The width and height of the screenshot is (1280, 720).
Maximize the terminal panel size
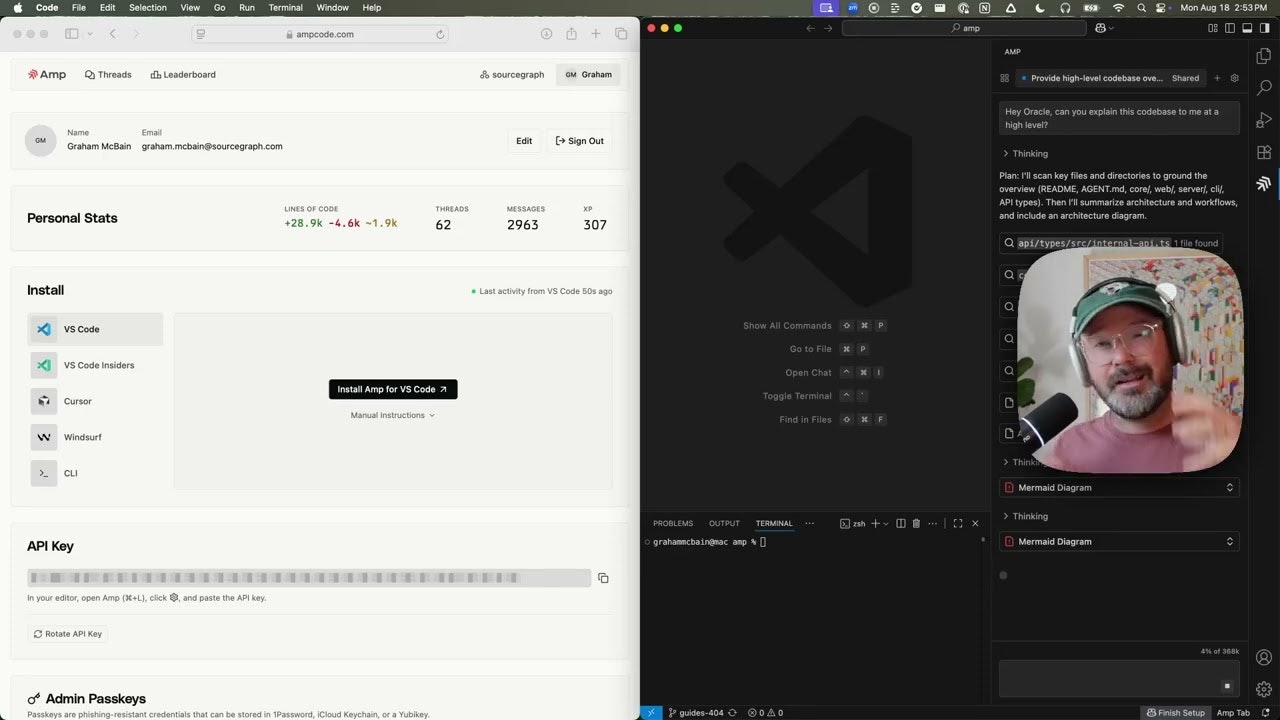[957, 523]
